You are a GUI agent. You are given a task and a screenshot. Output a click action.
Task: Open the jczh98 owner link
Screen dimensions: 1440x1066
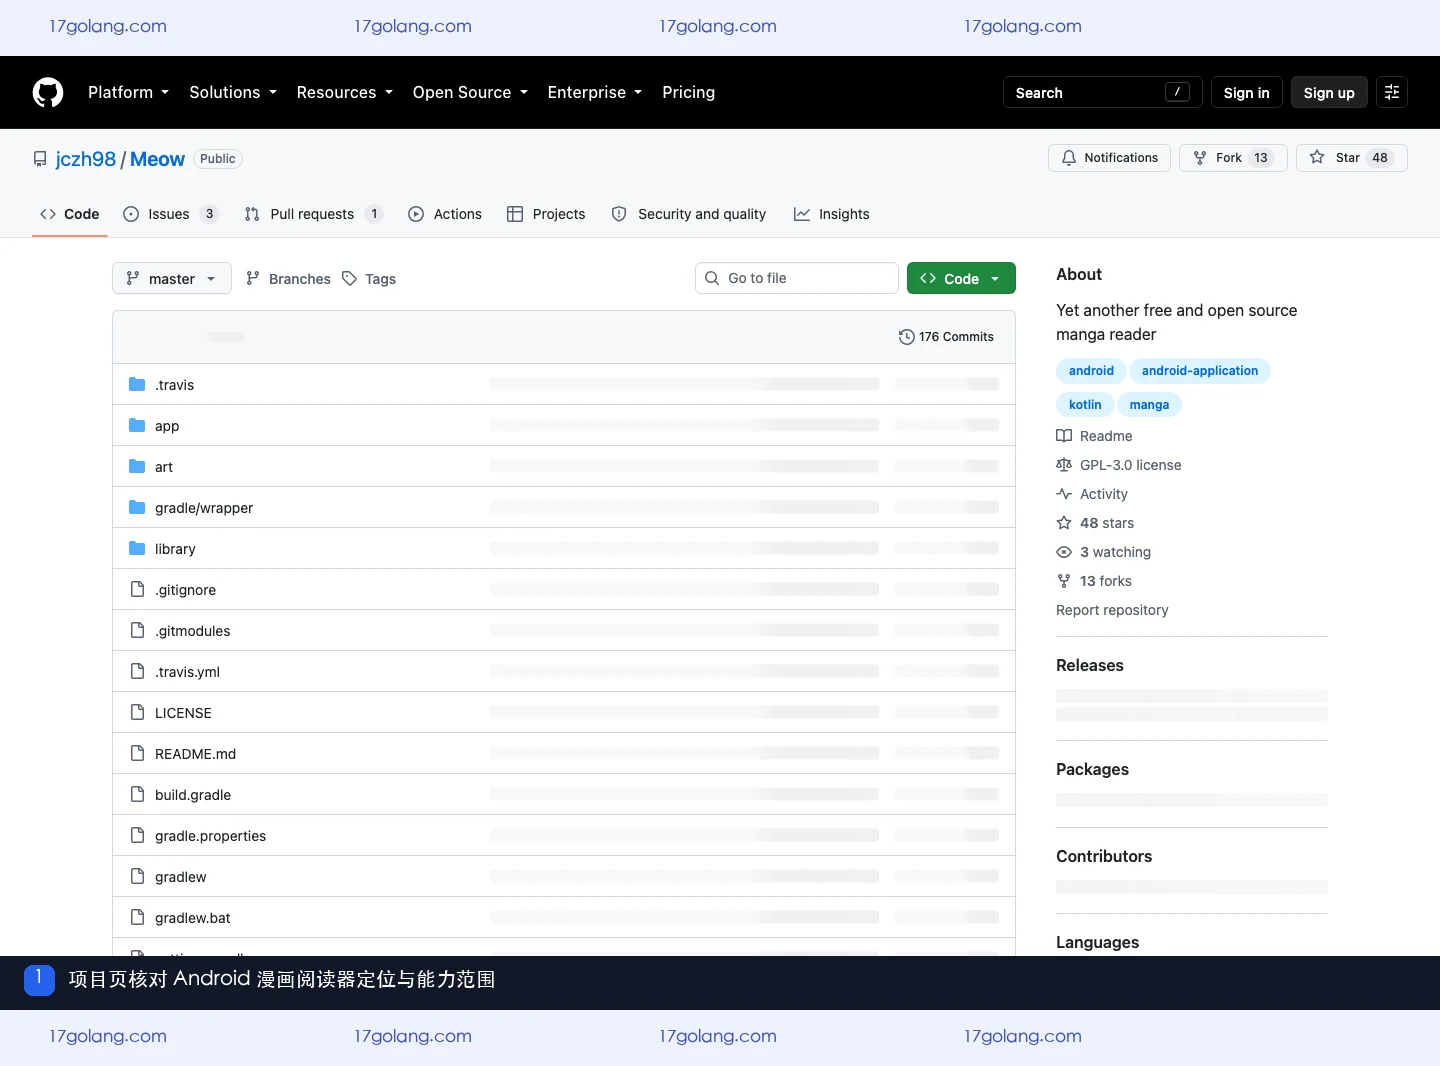pos(86,159)
